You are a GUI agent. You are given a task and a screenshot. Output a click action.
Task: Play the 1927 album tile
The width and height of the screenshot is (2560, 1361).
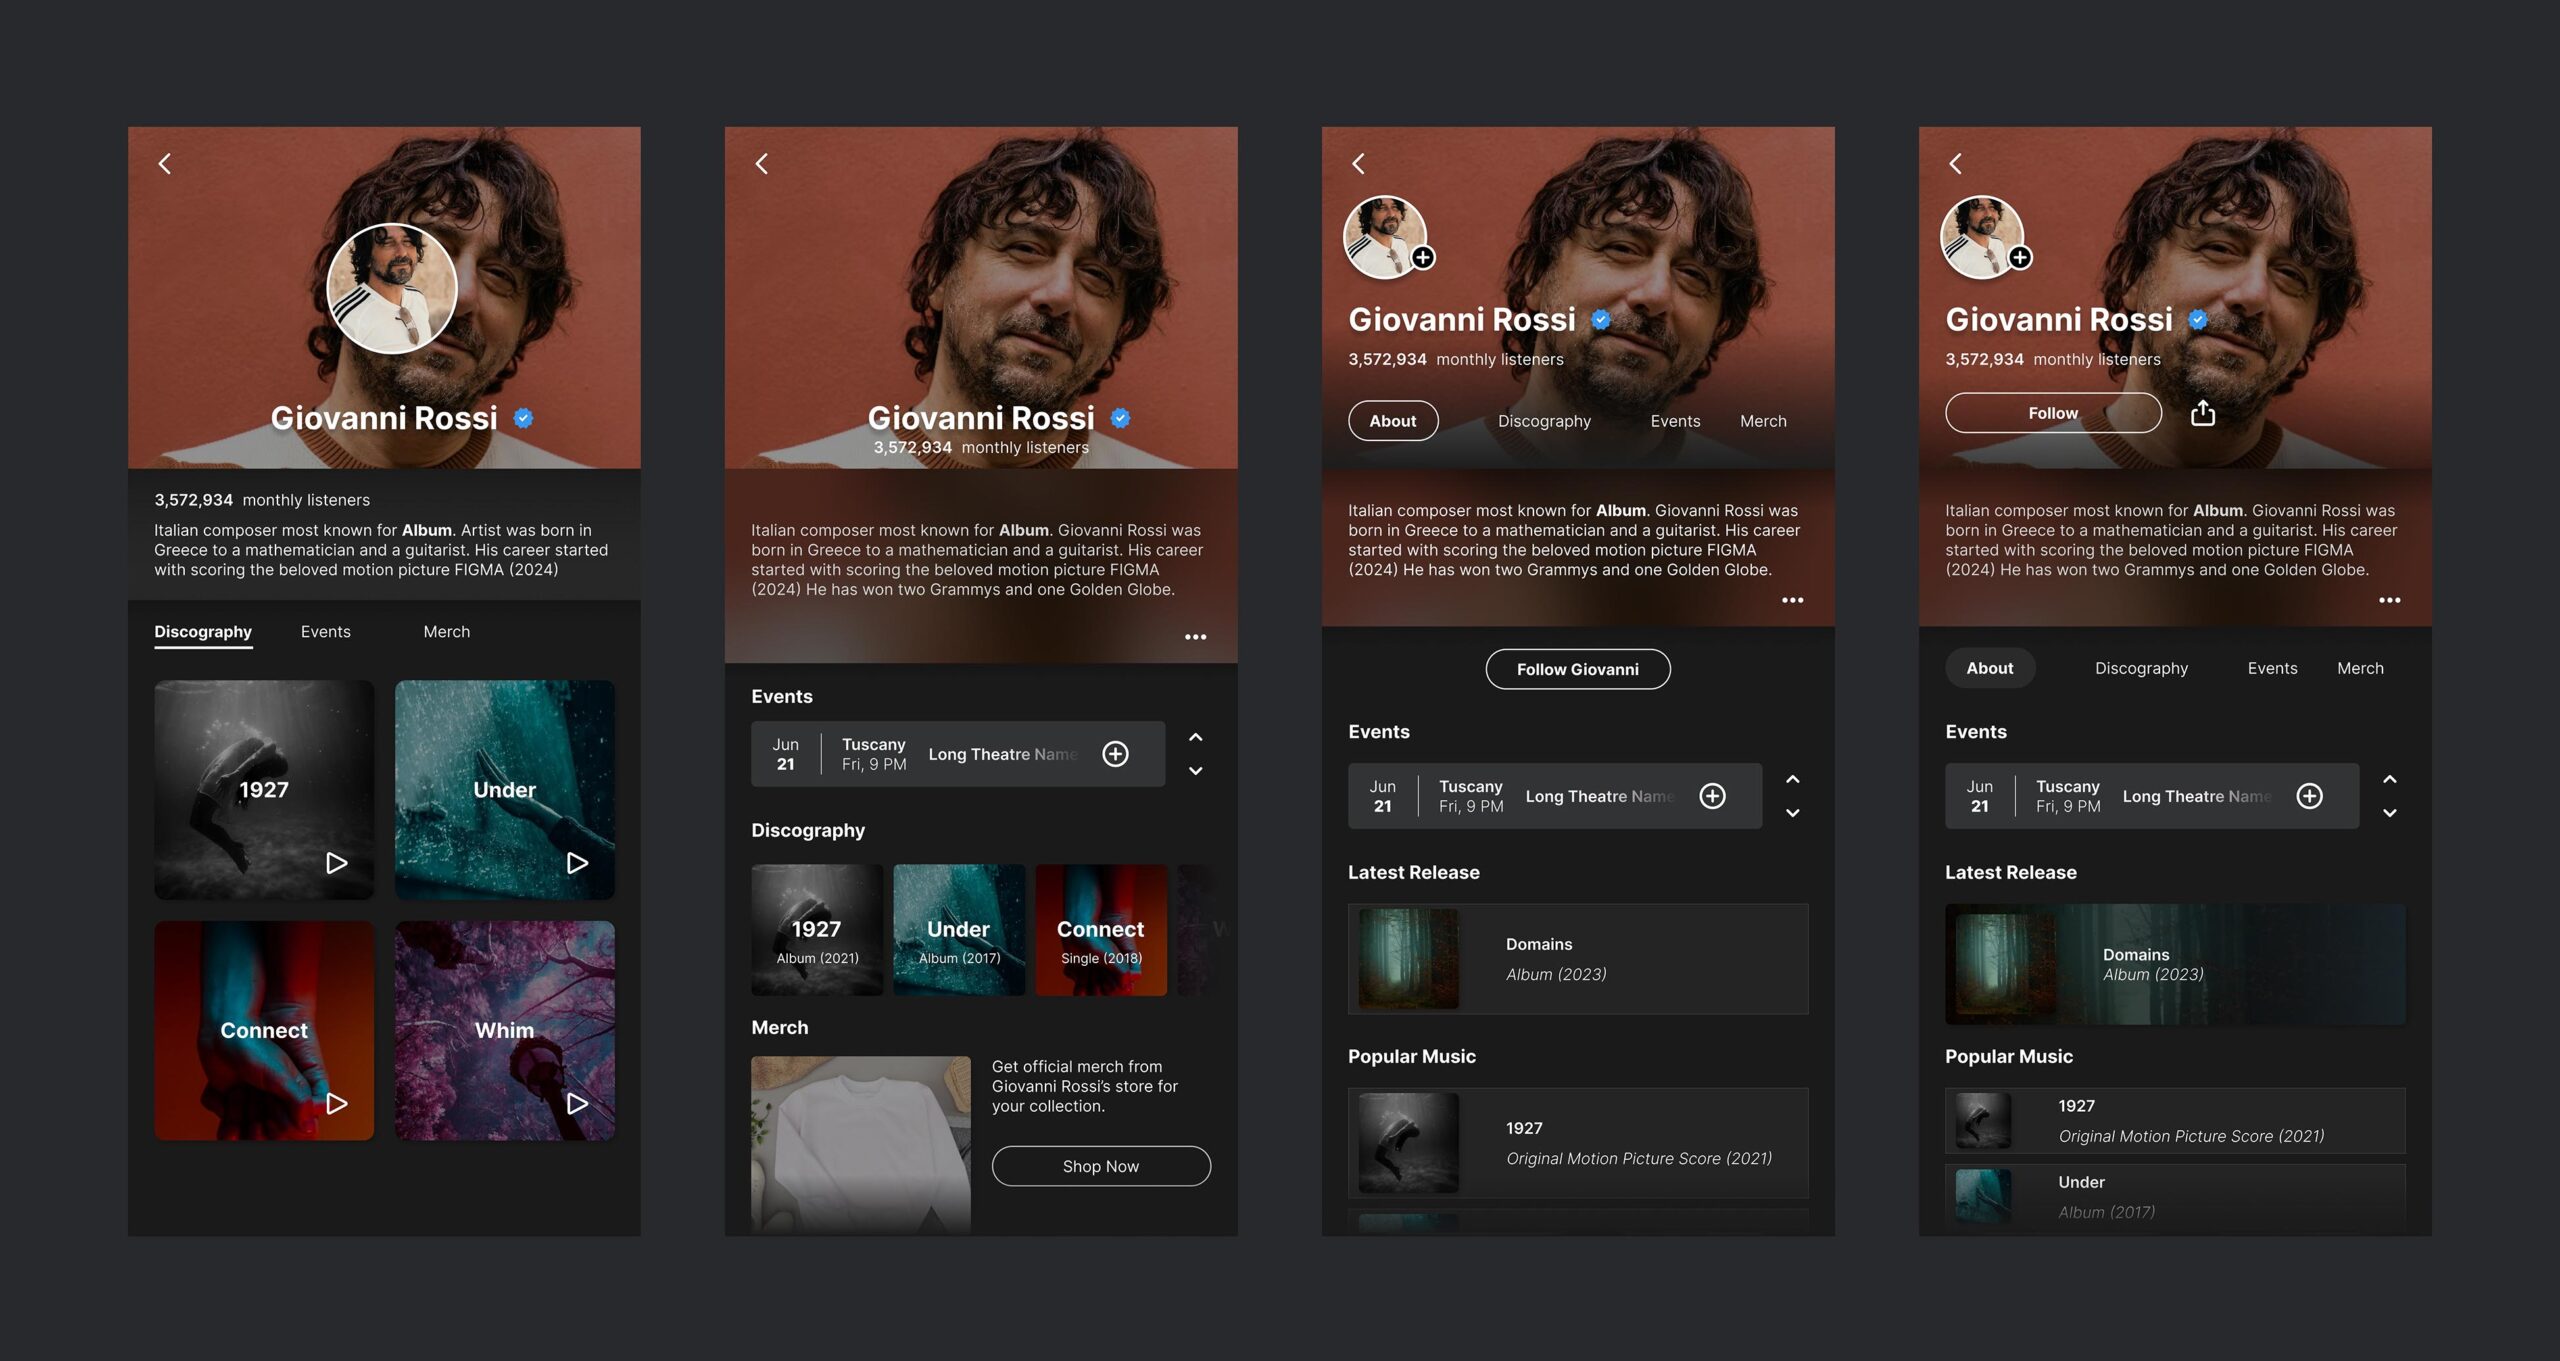click(x=337, y=863)
